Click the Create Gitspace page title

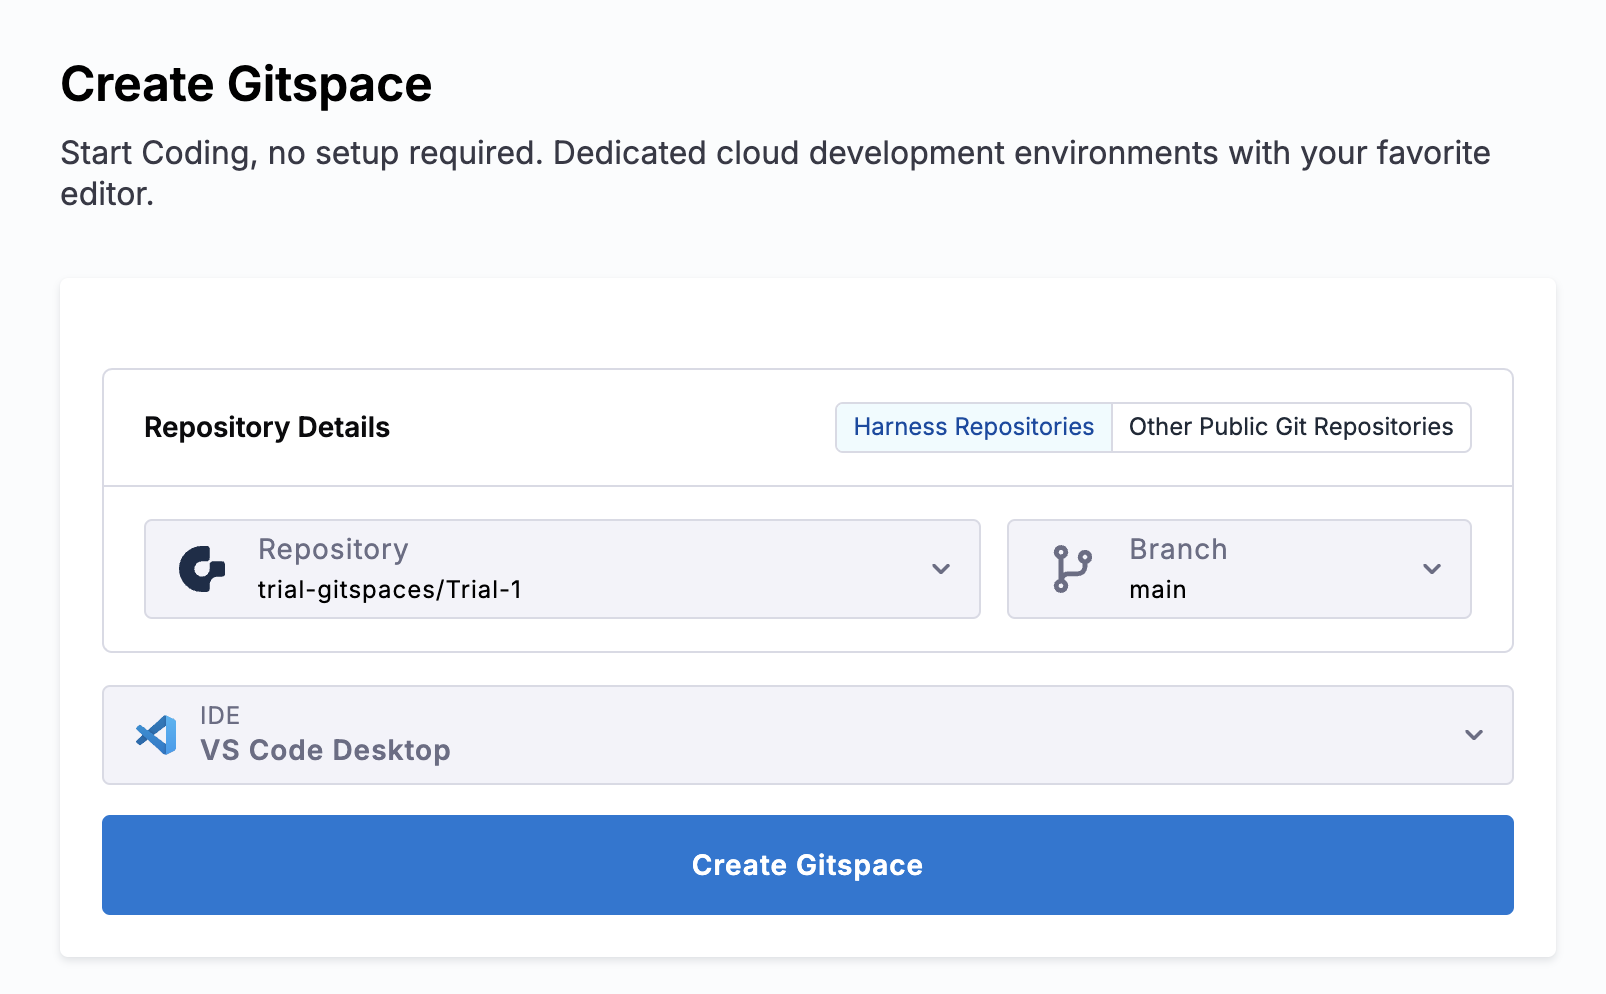tap(246, 84)
